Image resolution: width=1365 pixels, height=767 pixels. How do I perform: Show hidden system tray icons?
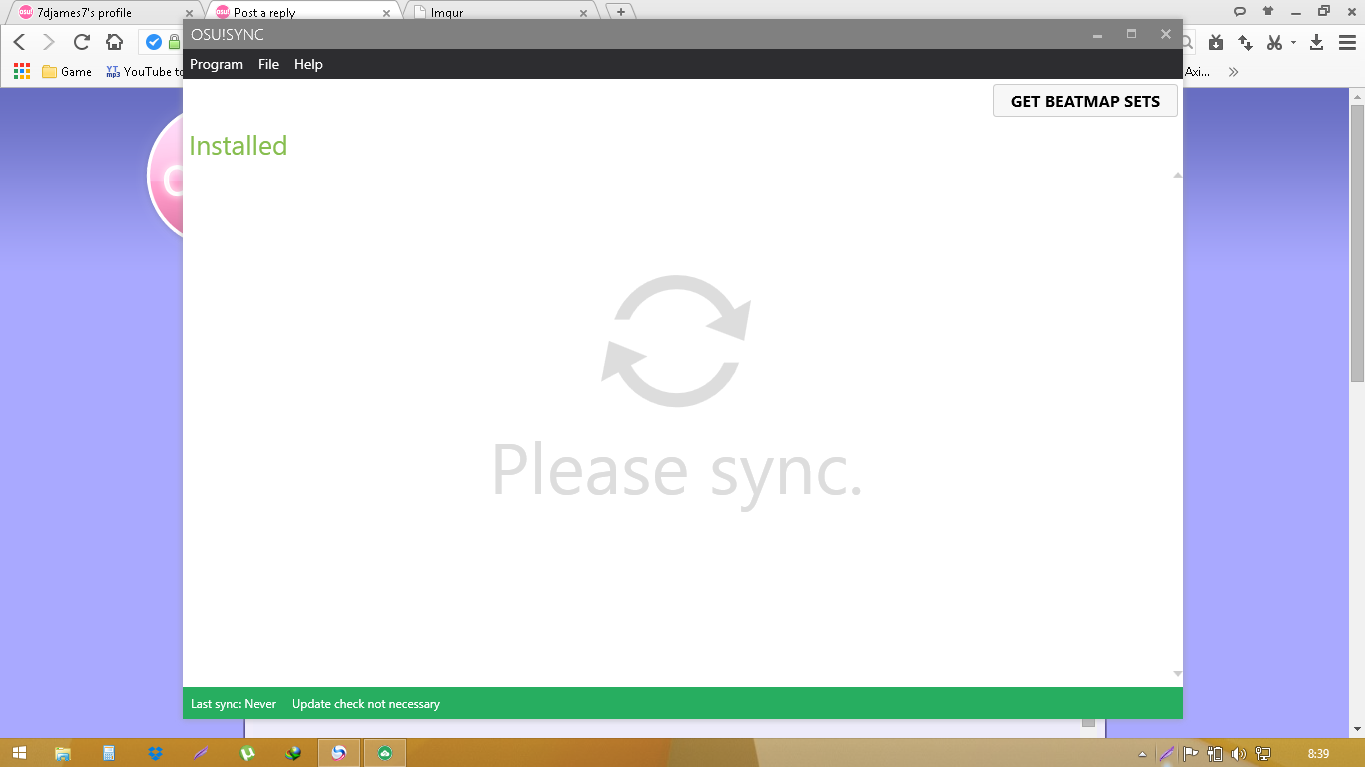click(x=1143, y=754)
